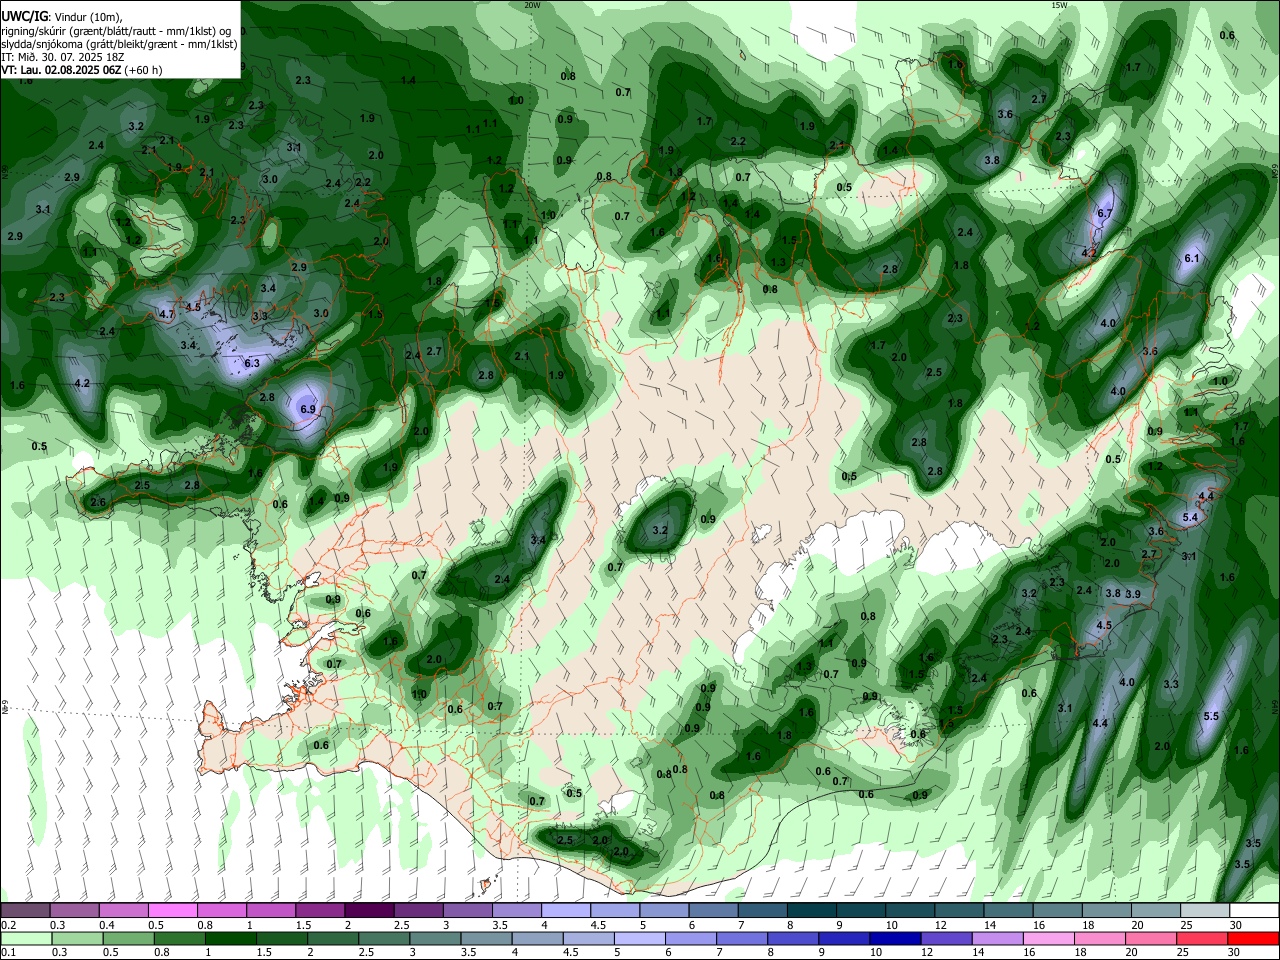The image size is (1280, 960).
Task: Click the 0.1 label of the lower legend
Action: (x=8, y=953)
